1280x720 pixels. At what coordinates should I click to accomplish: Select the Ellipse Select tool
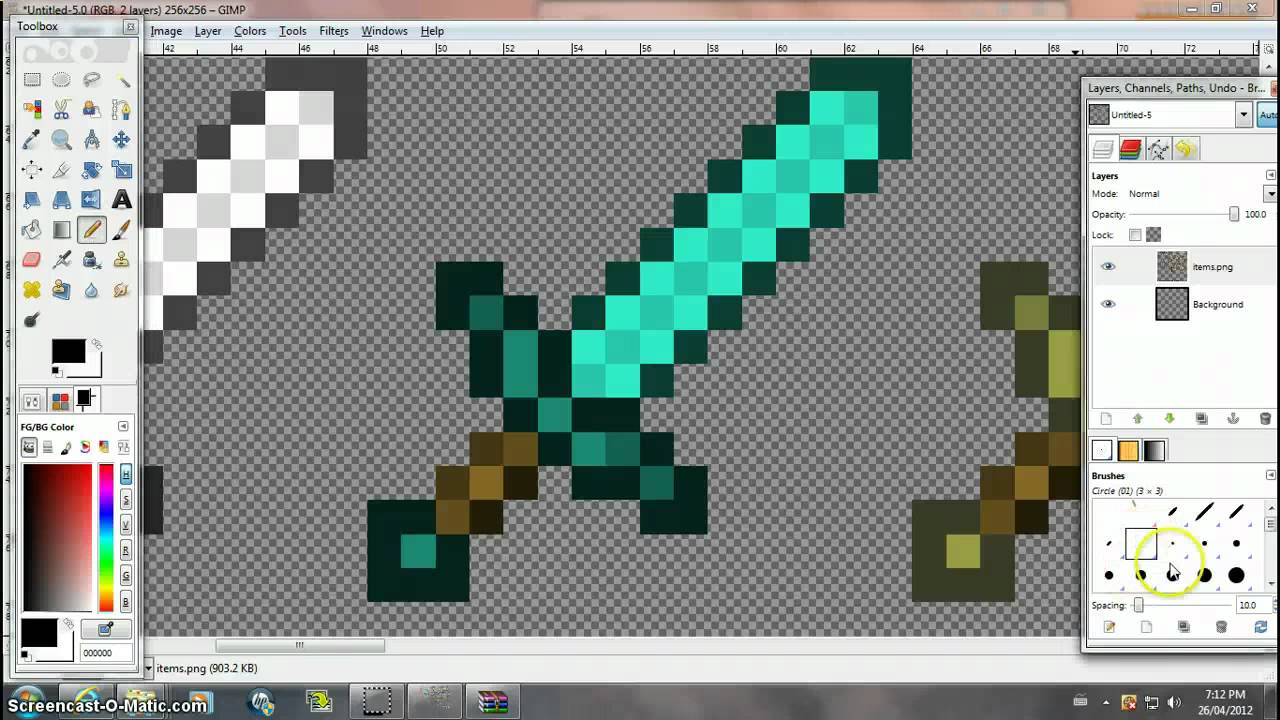pyautogui.click(x=62, y=80)
